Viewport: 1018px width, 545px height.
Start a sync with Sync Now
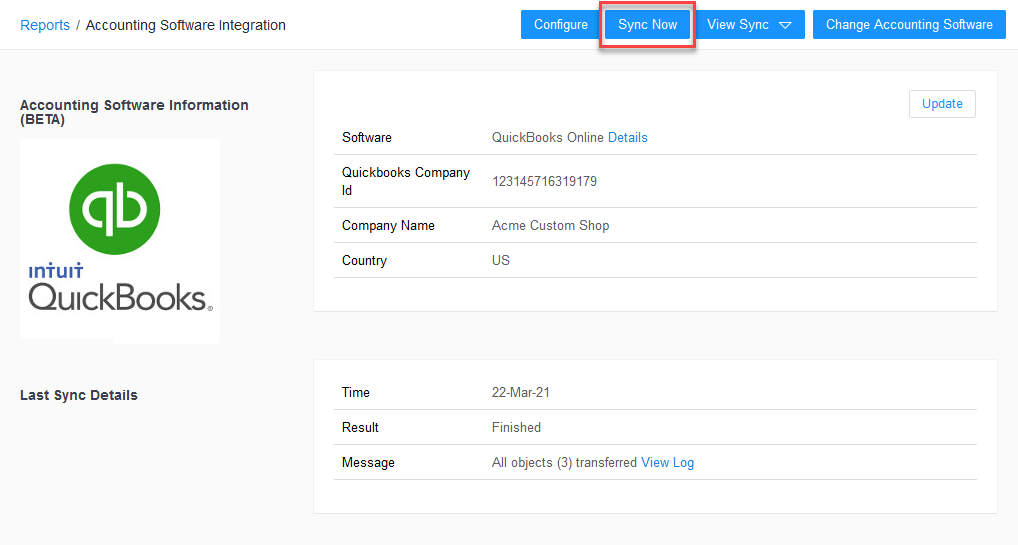pyautogui.click(x=647, y=25)
